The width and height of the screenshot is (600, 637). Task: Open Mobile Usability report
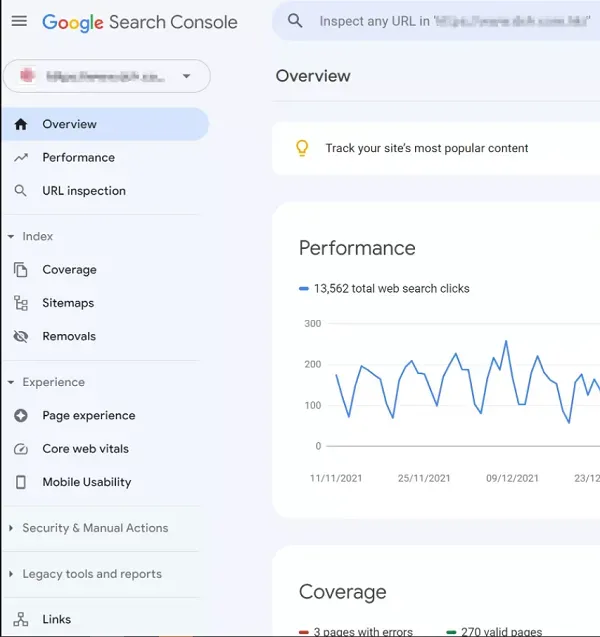[x=87, y=482]
